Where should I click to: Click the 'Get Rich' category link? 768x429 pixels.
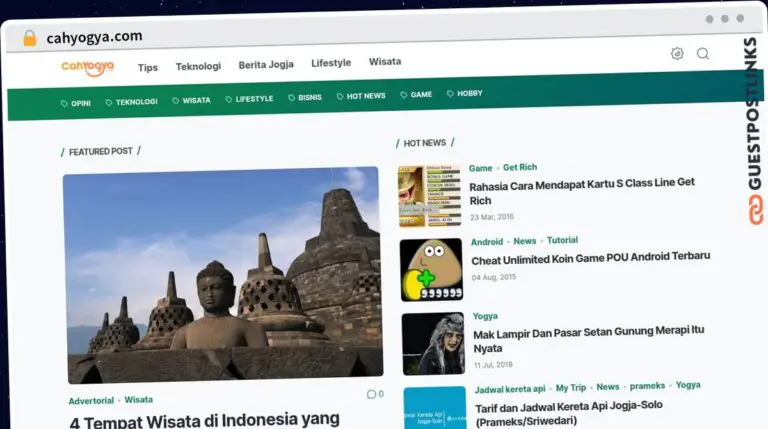coord(520,168)
